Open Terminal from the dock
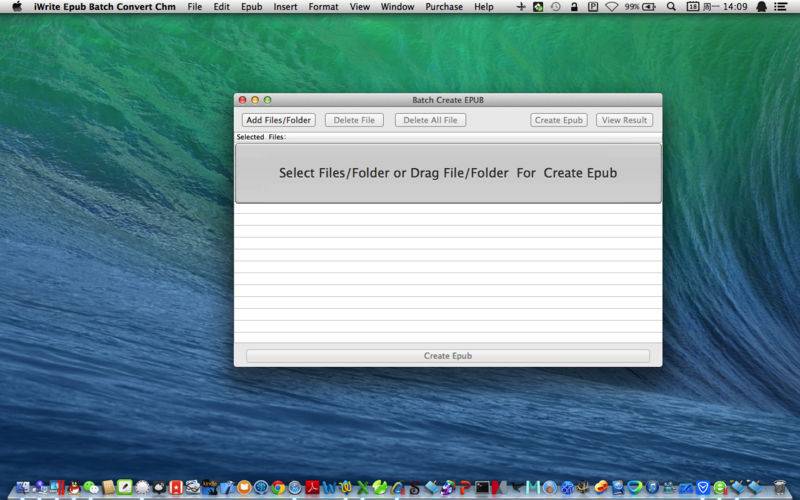 483,488
